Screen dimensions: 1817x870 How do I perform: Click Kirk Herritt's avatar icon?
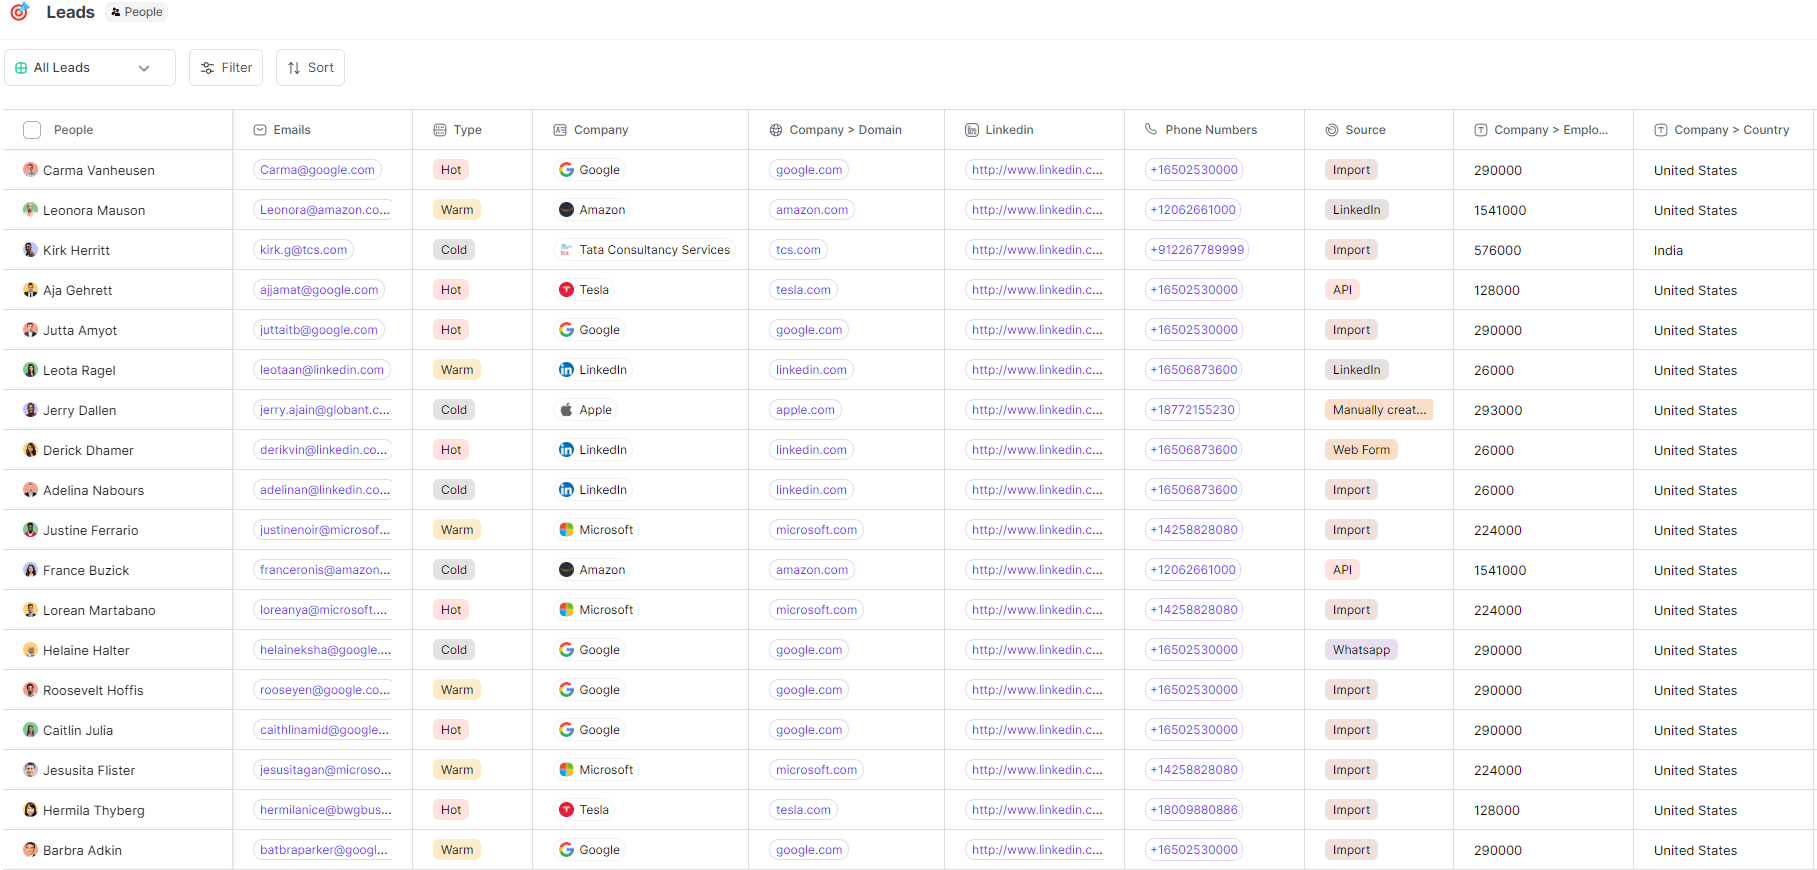31,250
